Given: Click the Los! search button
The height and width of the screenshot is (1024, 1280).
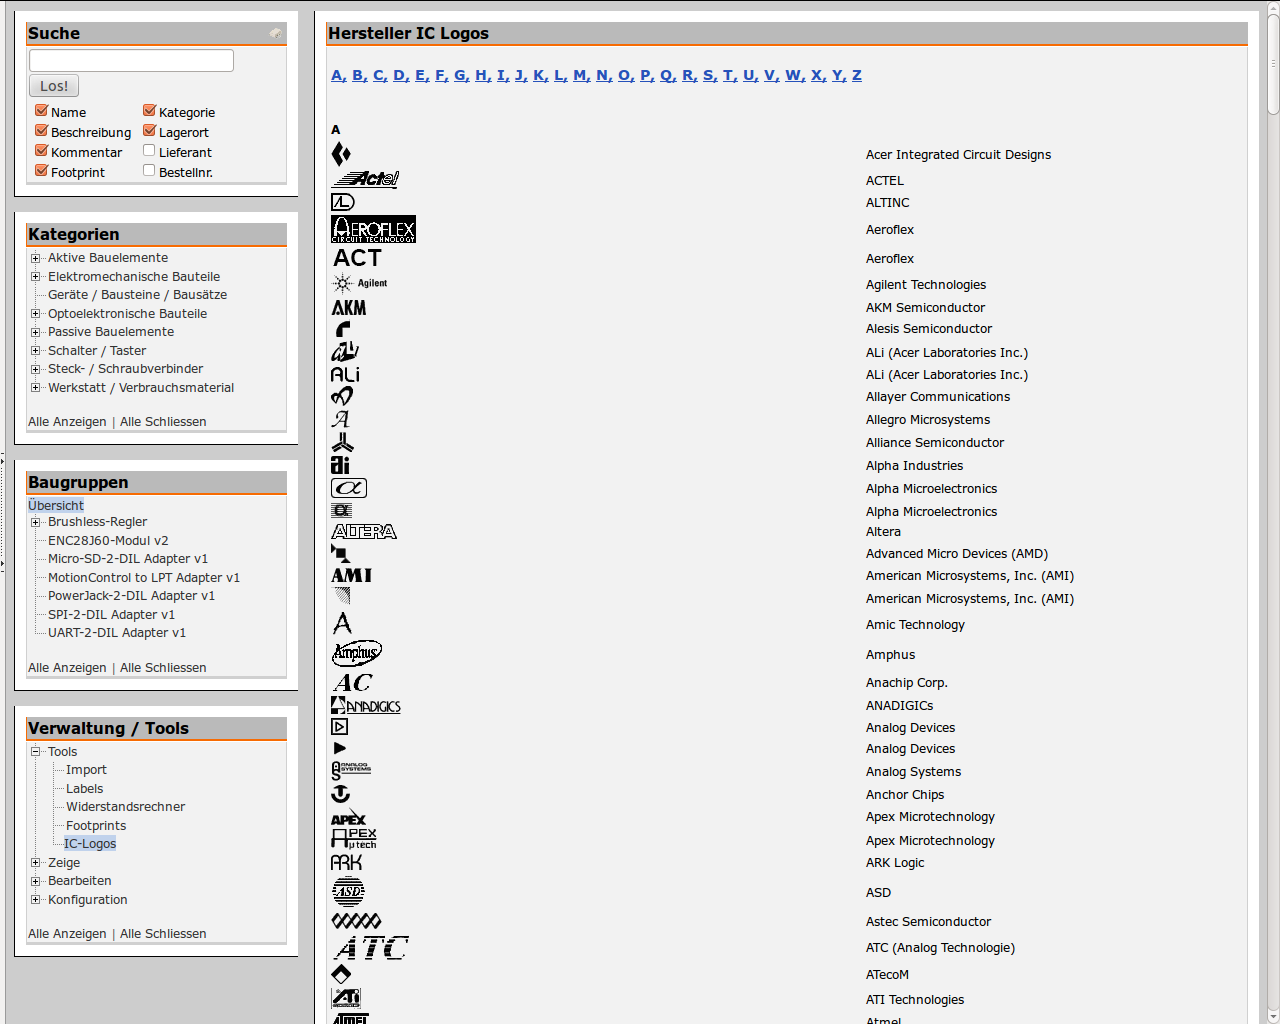Looking at the screenshot, I should tap(54, 86).
